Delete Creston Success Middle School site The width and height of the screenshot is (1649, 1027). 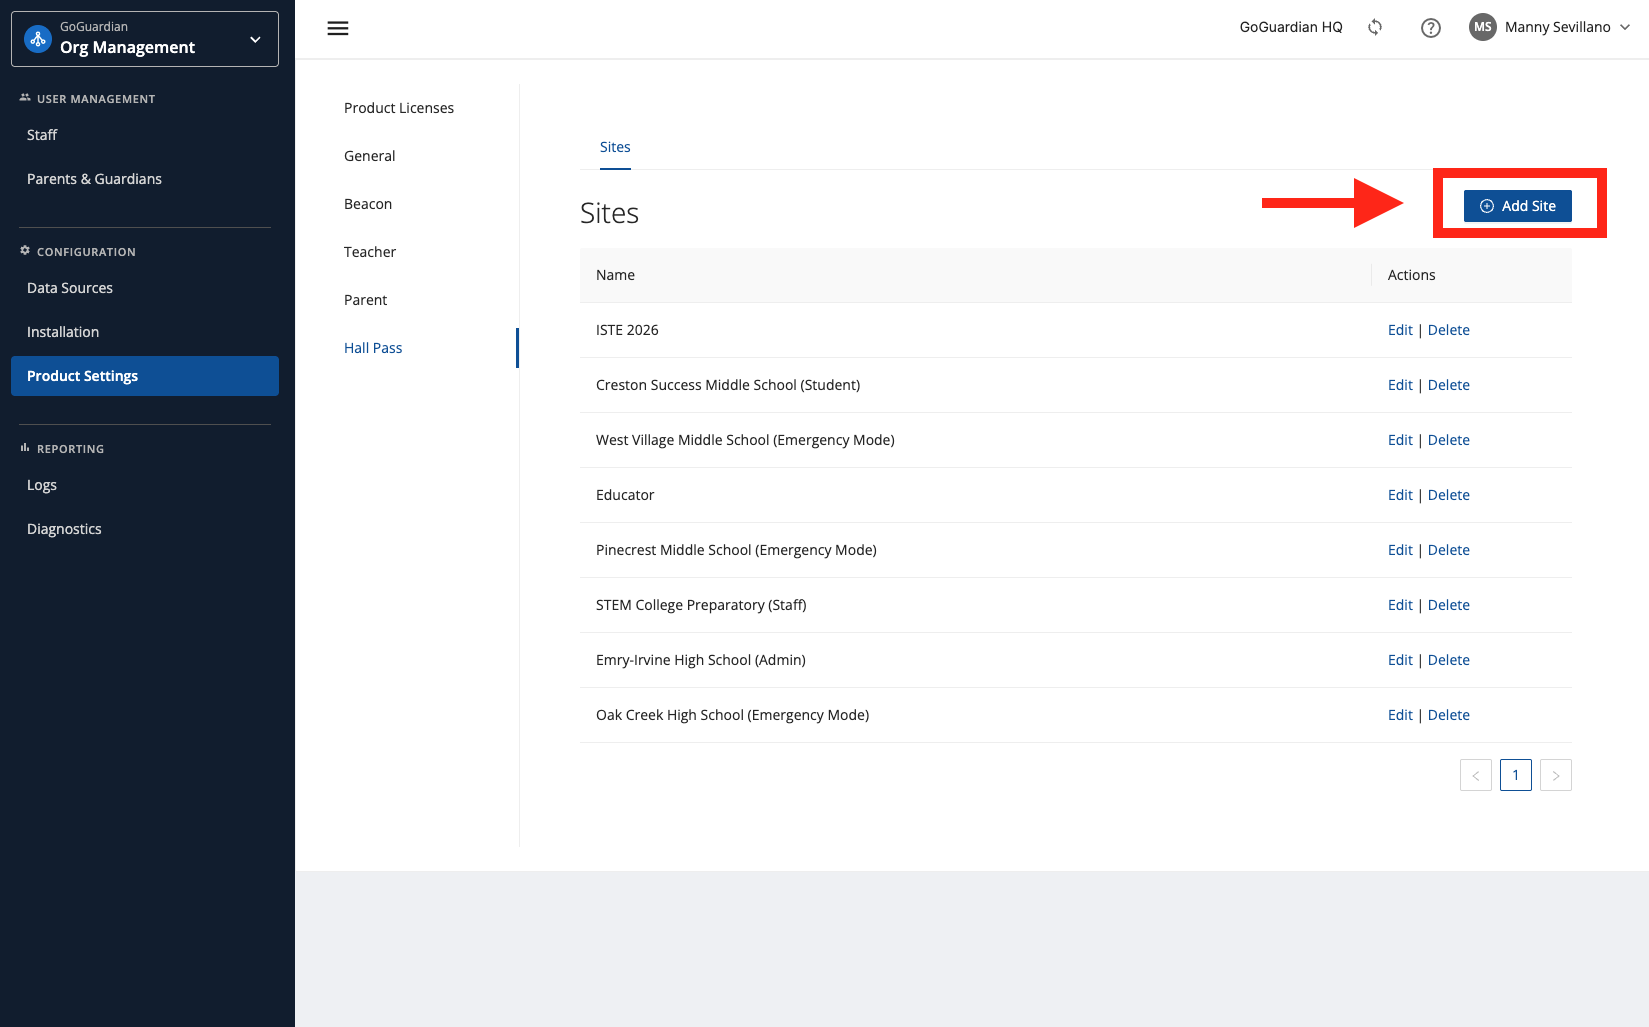point(1449,385)
